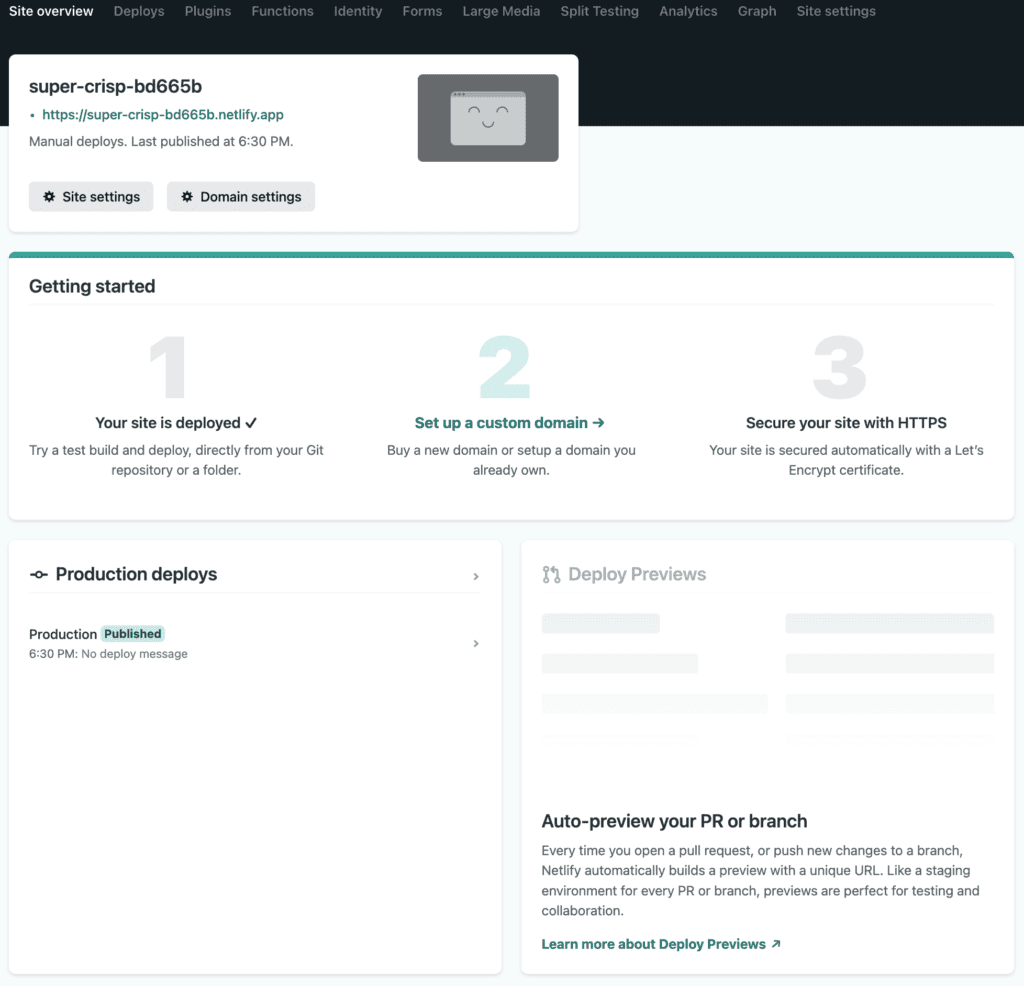Open the Production Published deploy row chevron

[x=476, y=644]
